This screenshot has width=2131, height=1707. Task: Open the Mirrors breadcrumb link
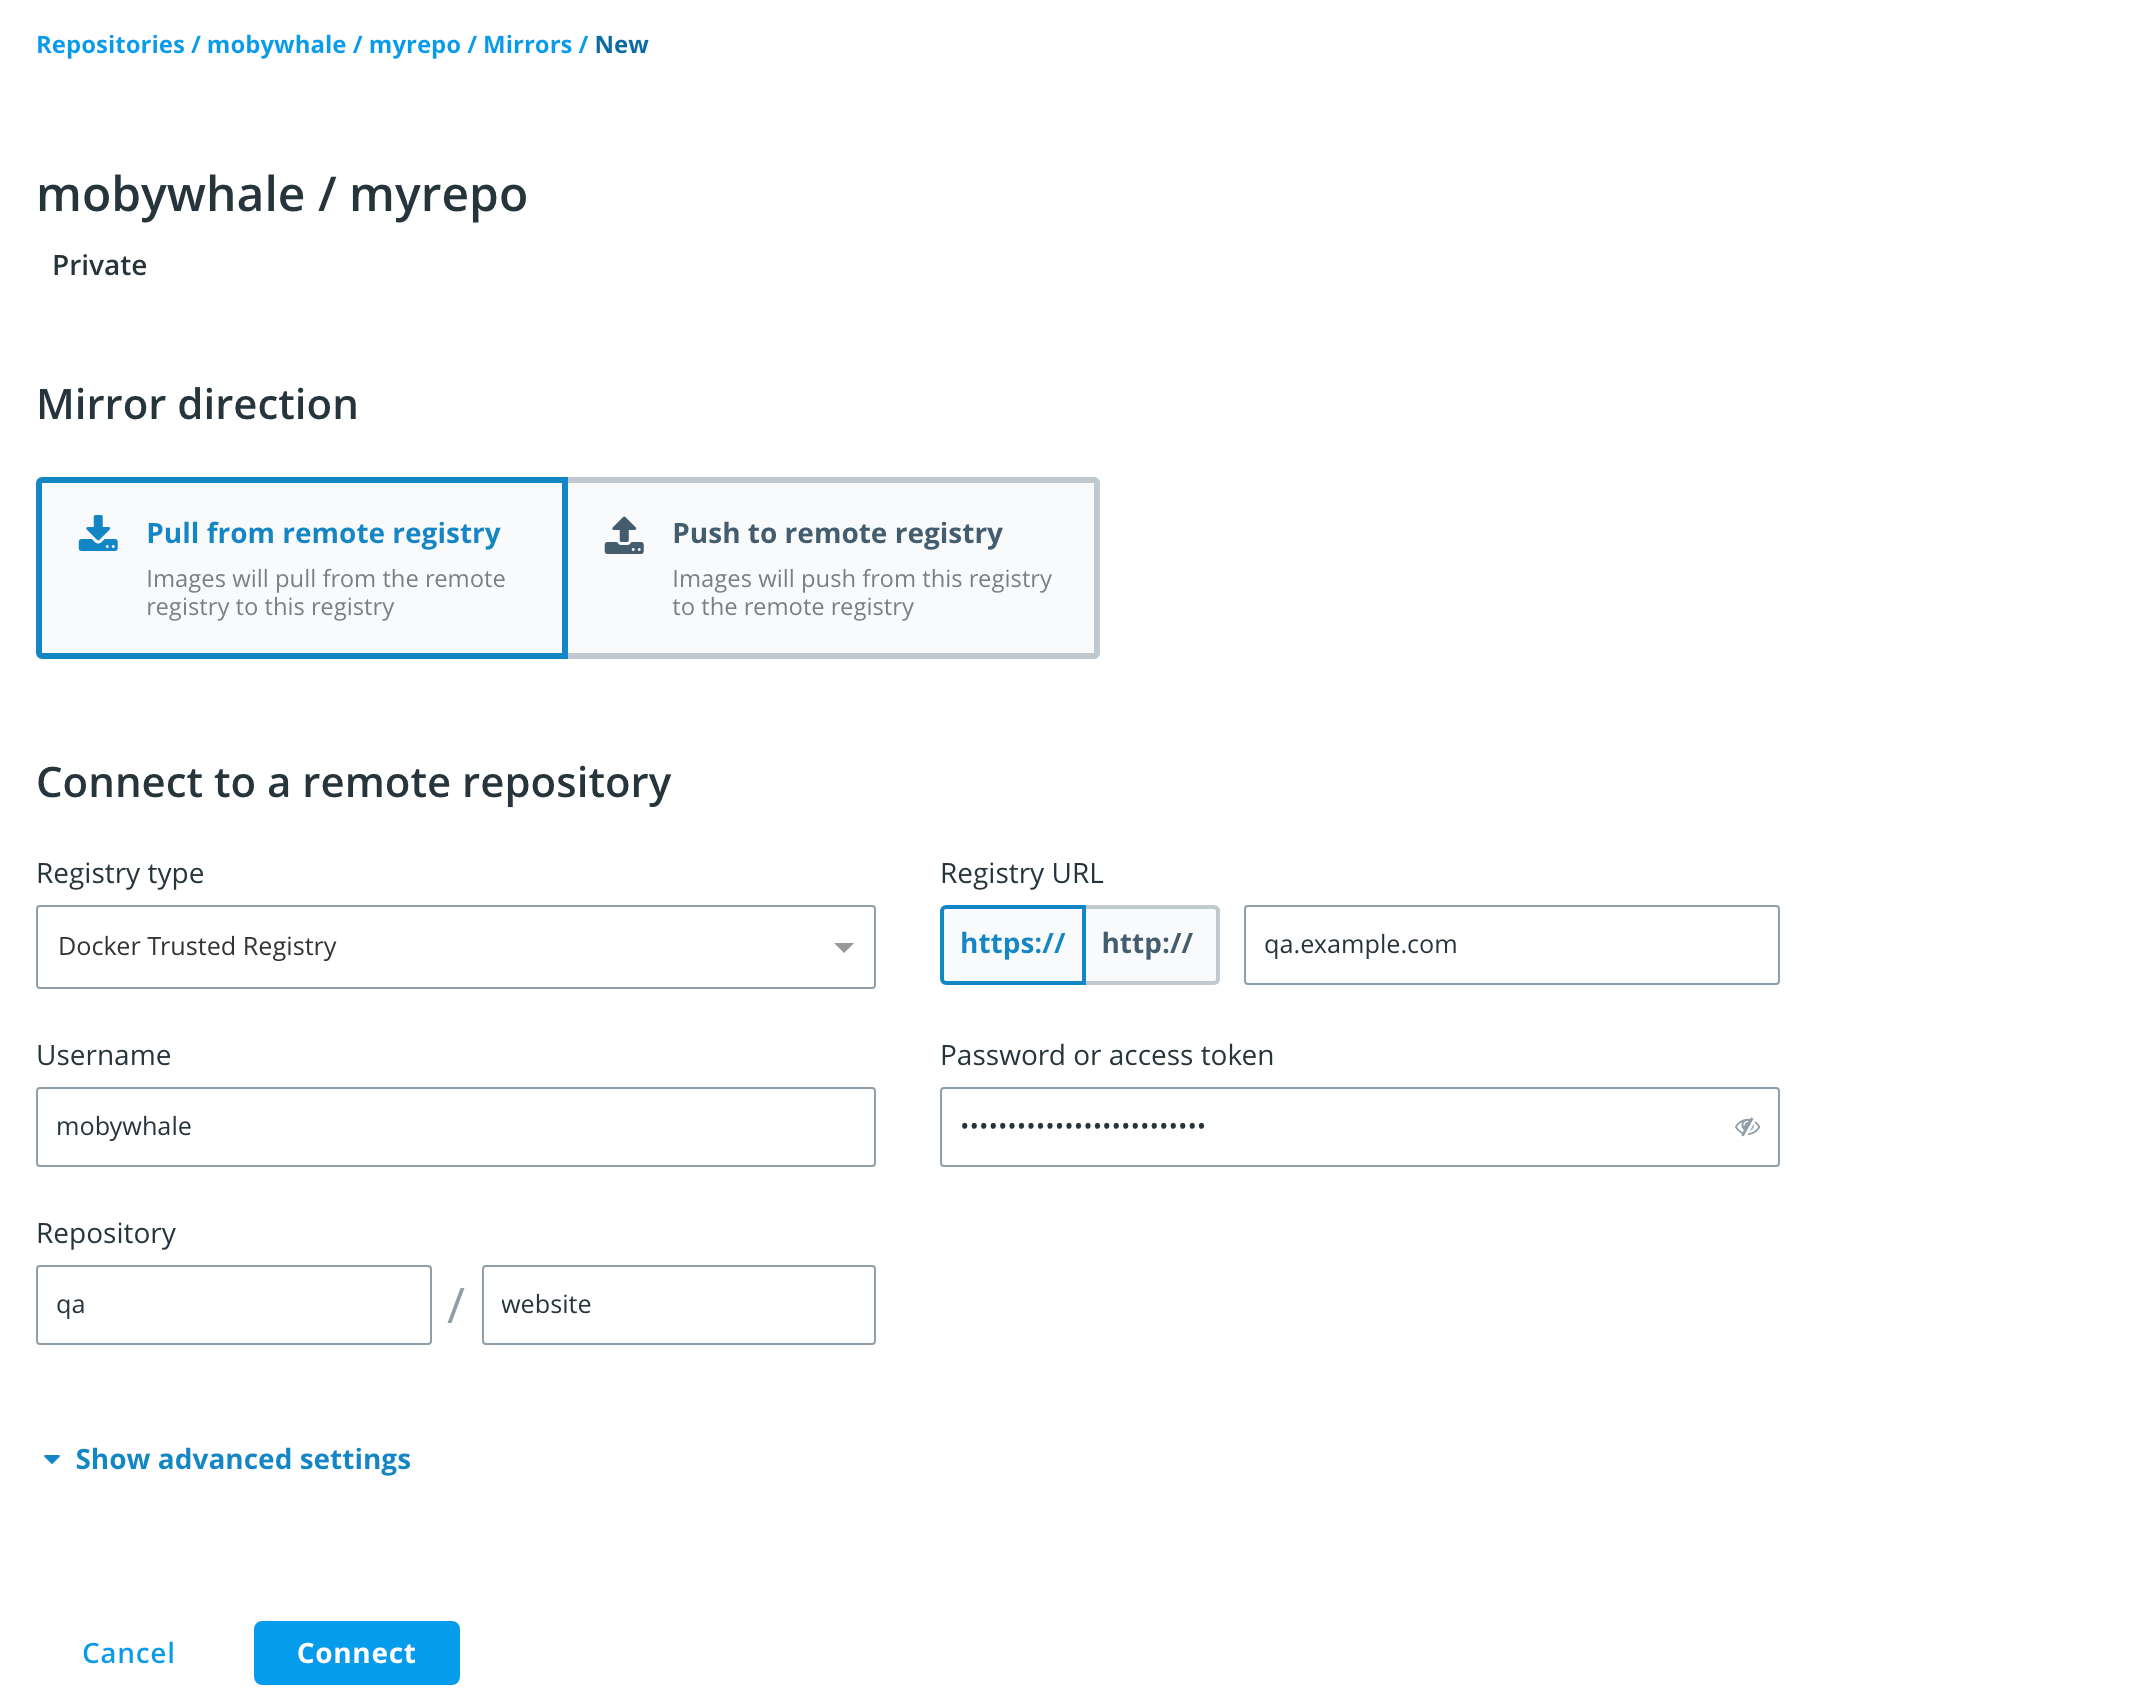coord(527,44)
